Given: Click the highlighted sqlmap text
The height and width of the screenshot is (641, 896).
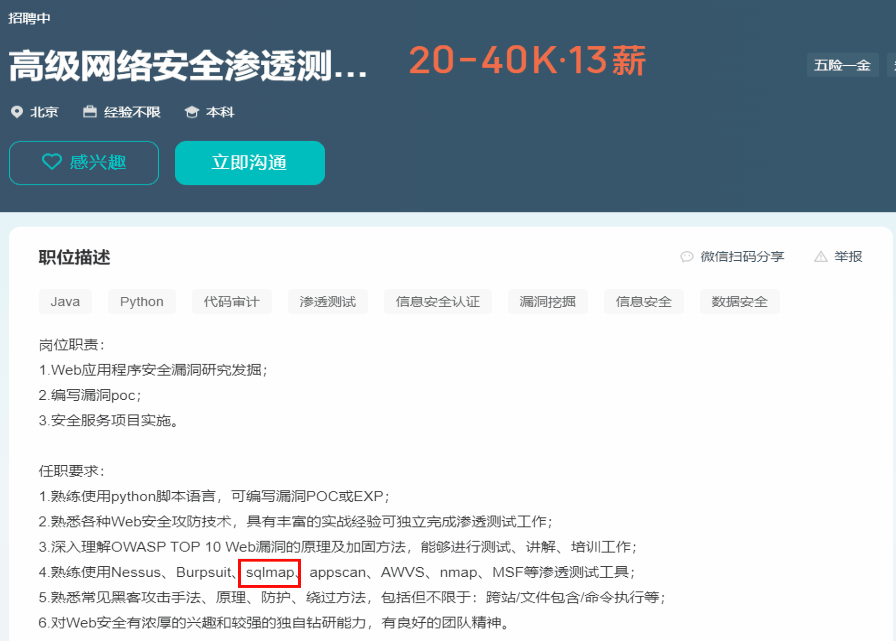Looking at the screenshot, I should click(270, 573).
